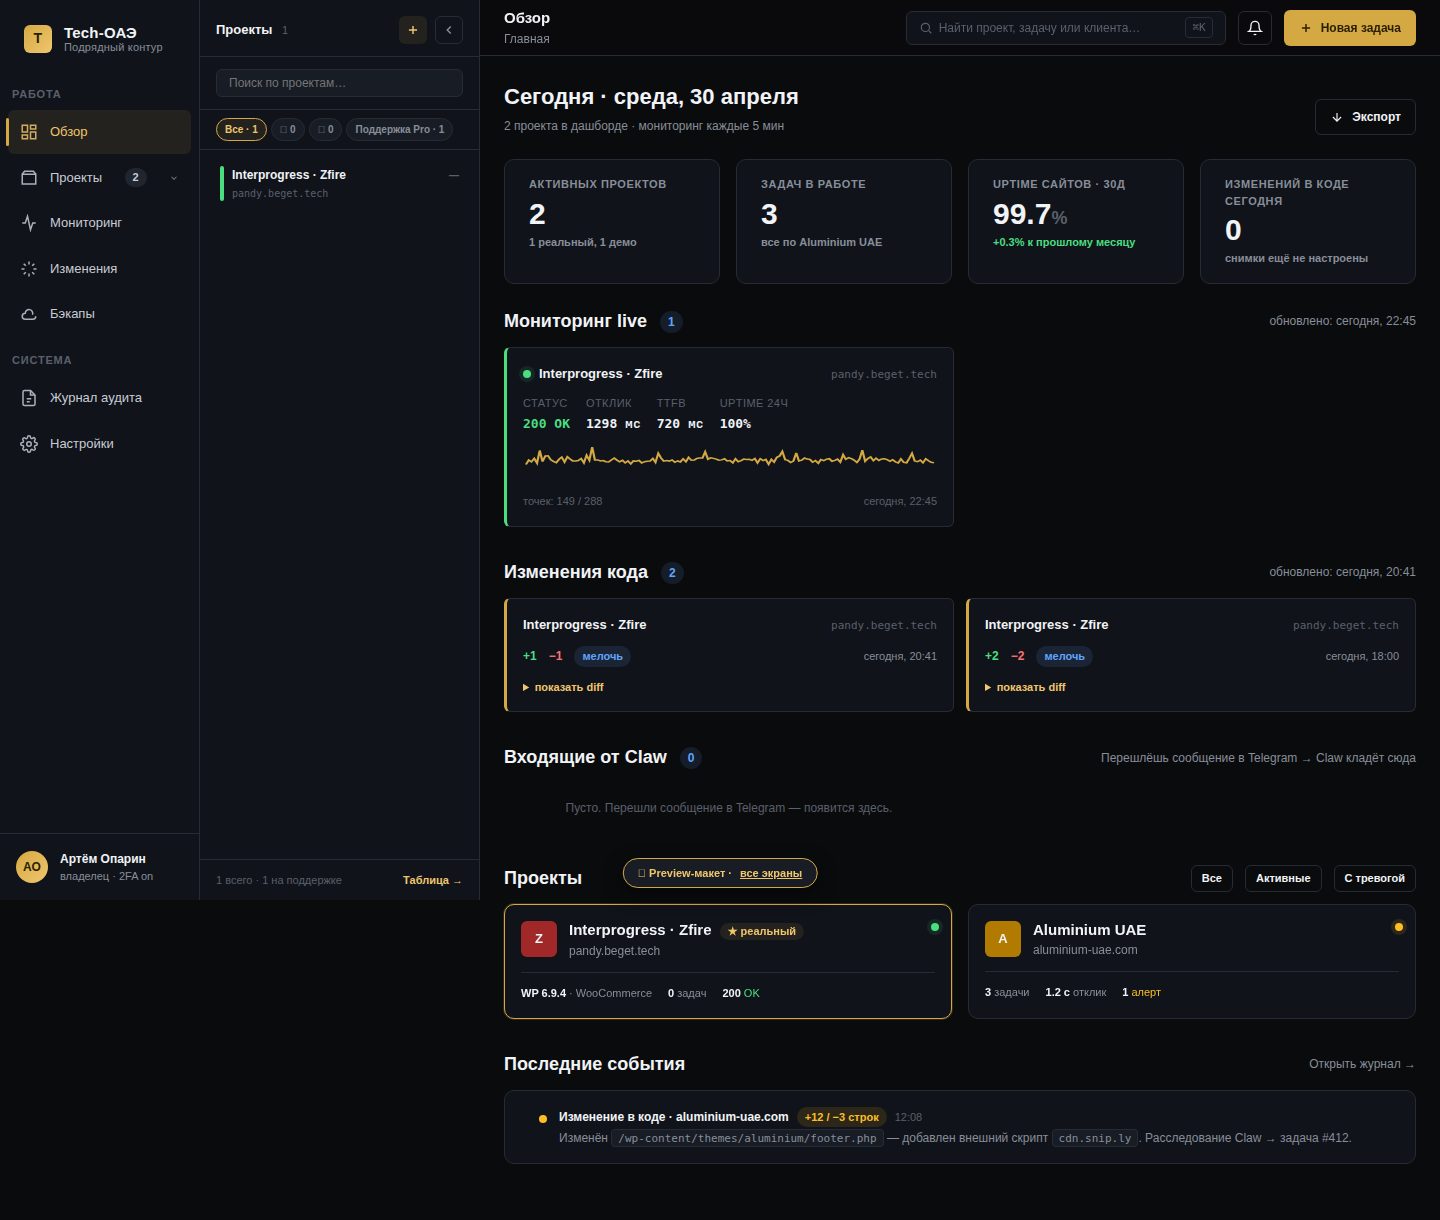Click the red Z avatar of Interprogress
Viewport: 1440px width, 1220px height.
[539, 939]
